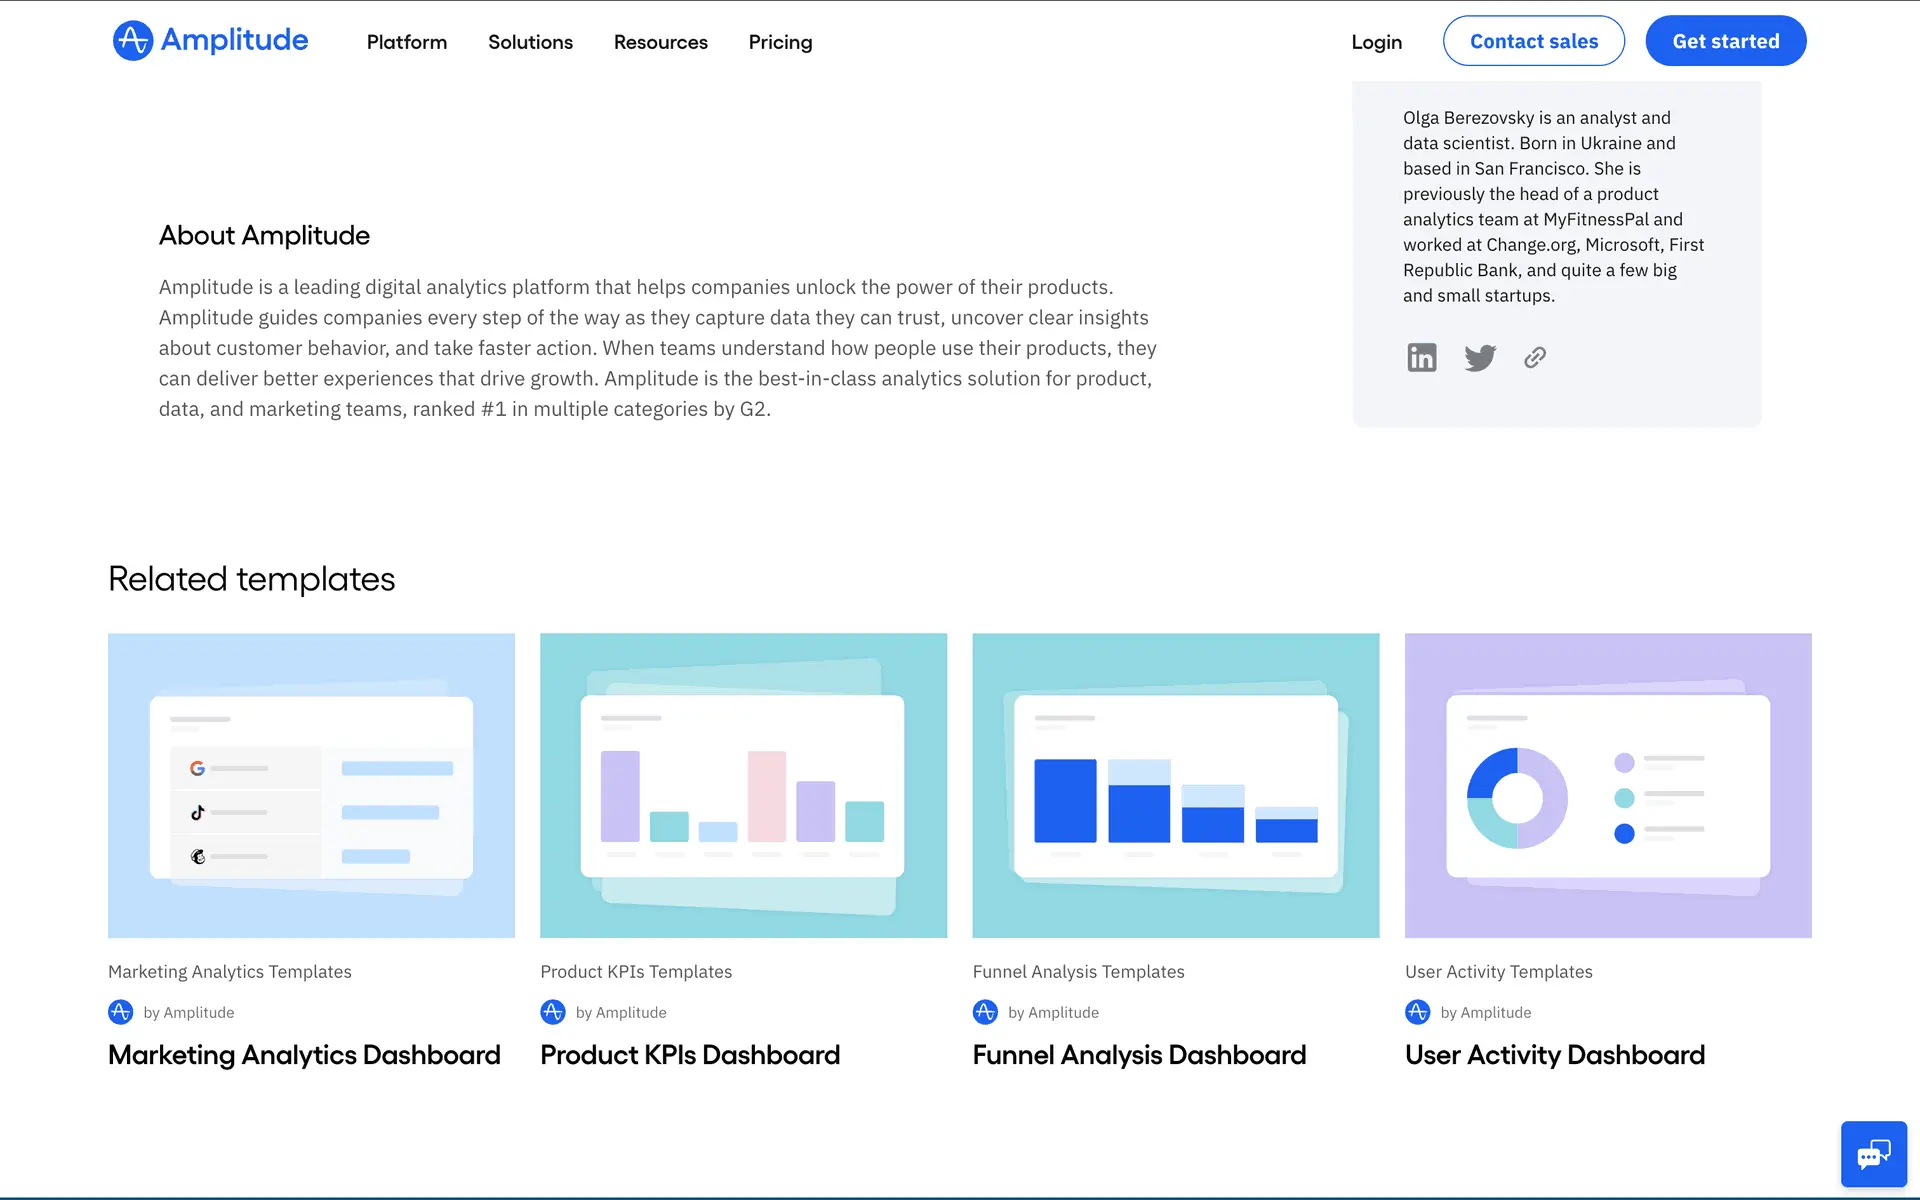1920x1200 pixels.
Task: Expand the Resources navigation menu
Action: click(x=660, y=42)
